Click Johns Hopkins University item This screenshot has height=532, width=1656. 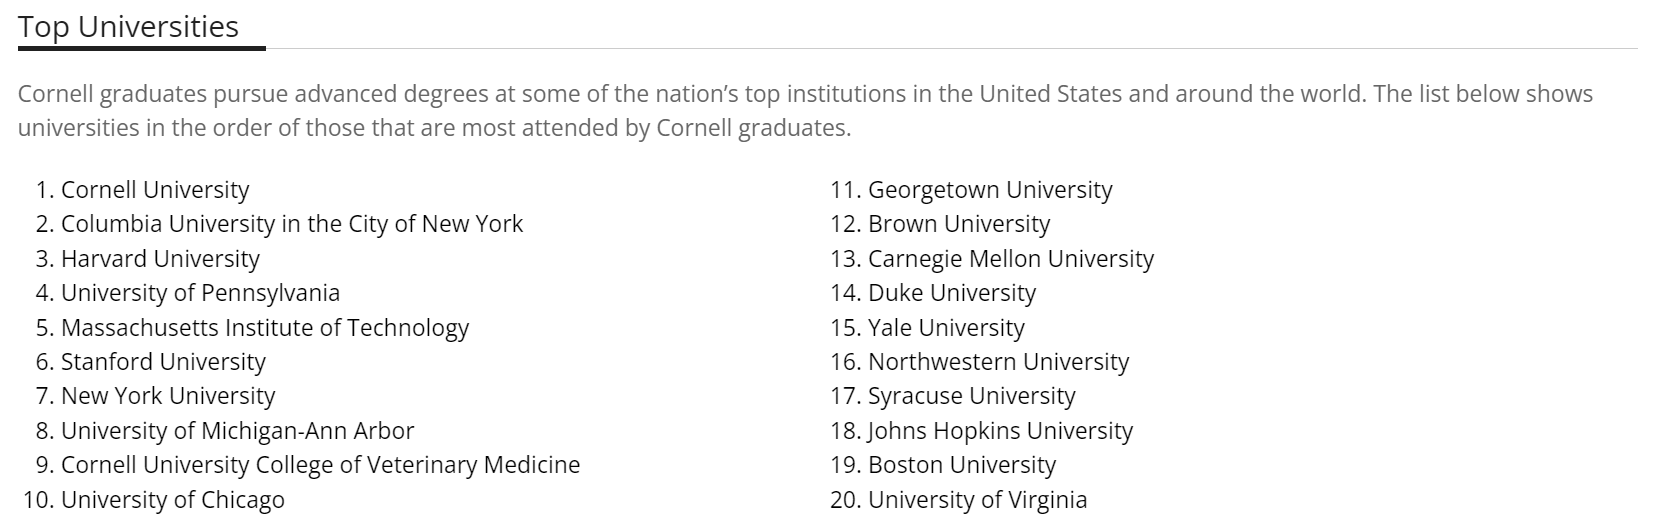(x=1000, y=431)
